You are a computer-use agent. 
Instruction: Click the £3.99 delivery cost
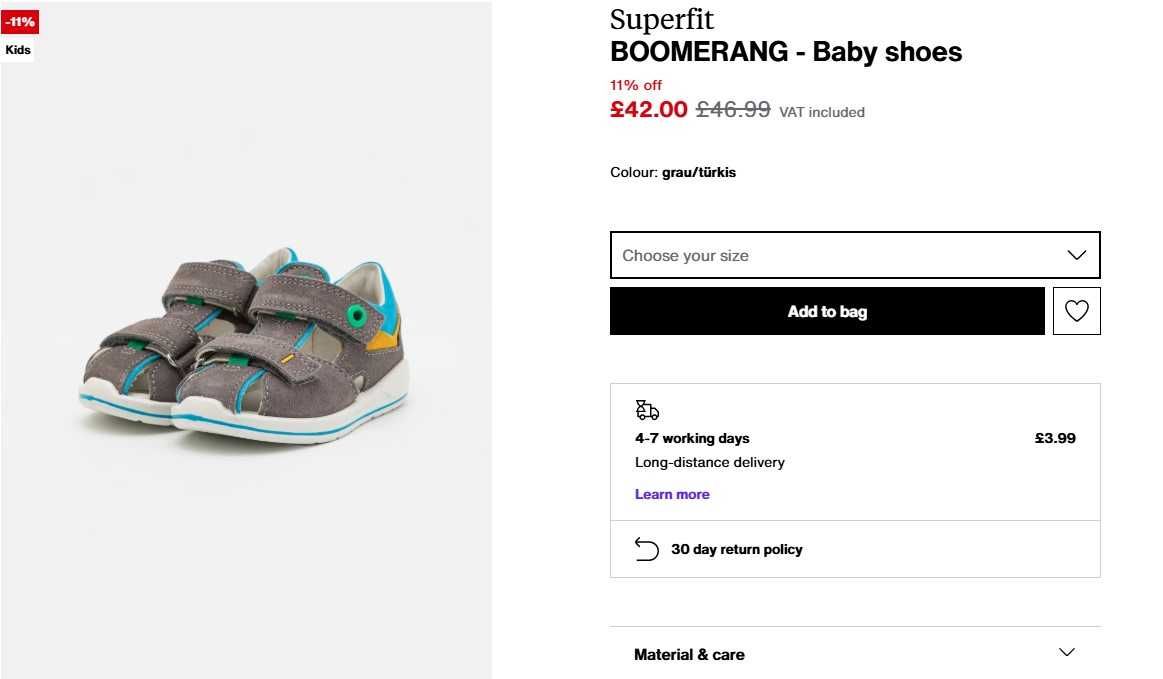click(x=1055, y=438)
